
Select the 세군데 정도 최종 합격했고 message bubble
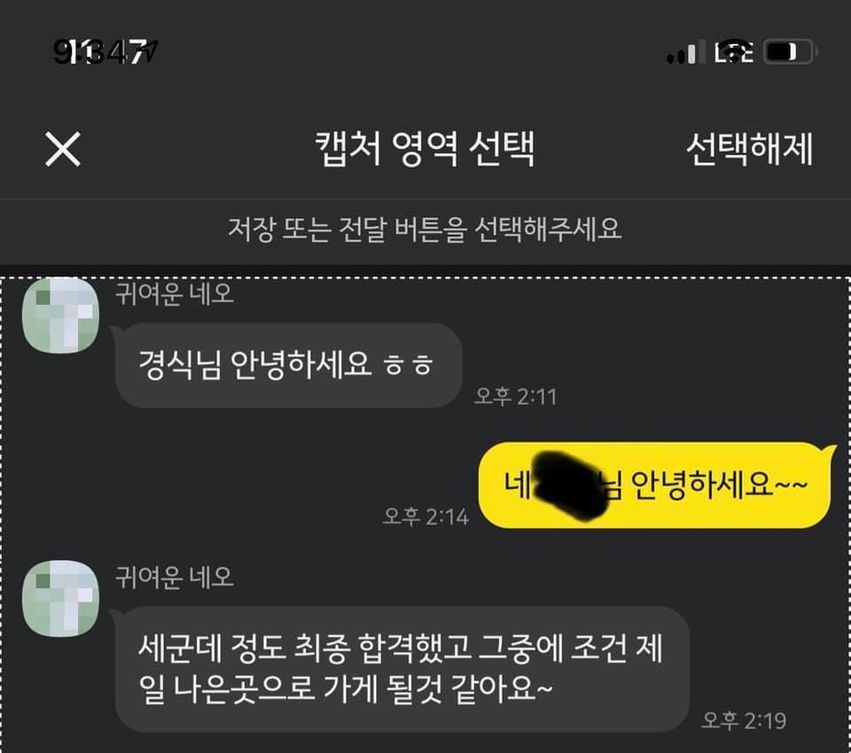click(402, 669)
